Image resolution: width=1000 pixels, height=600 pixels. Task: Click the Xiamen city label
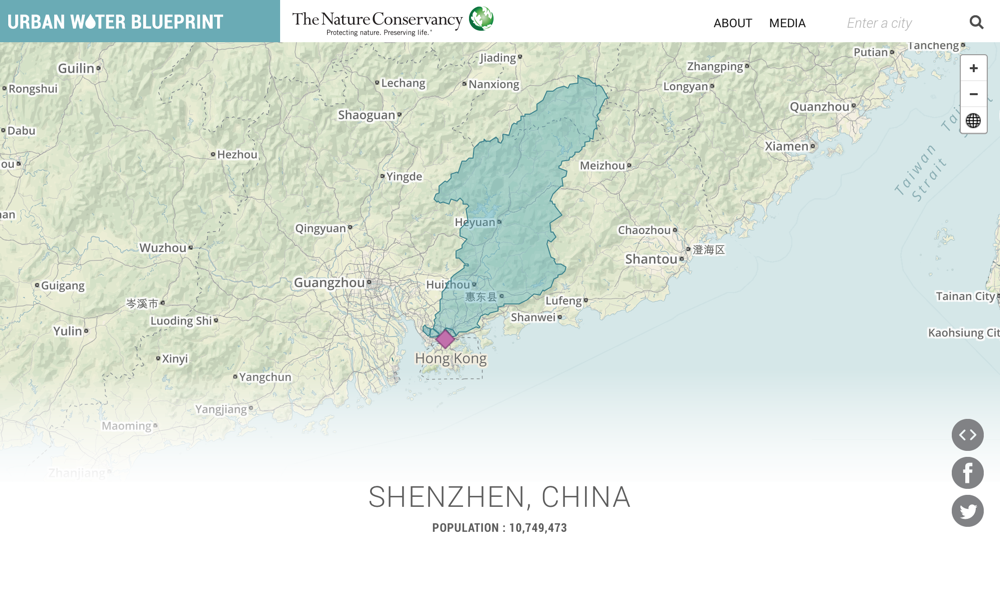[786, 146]
